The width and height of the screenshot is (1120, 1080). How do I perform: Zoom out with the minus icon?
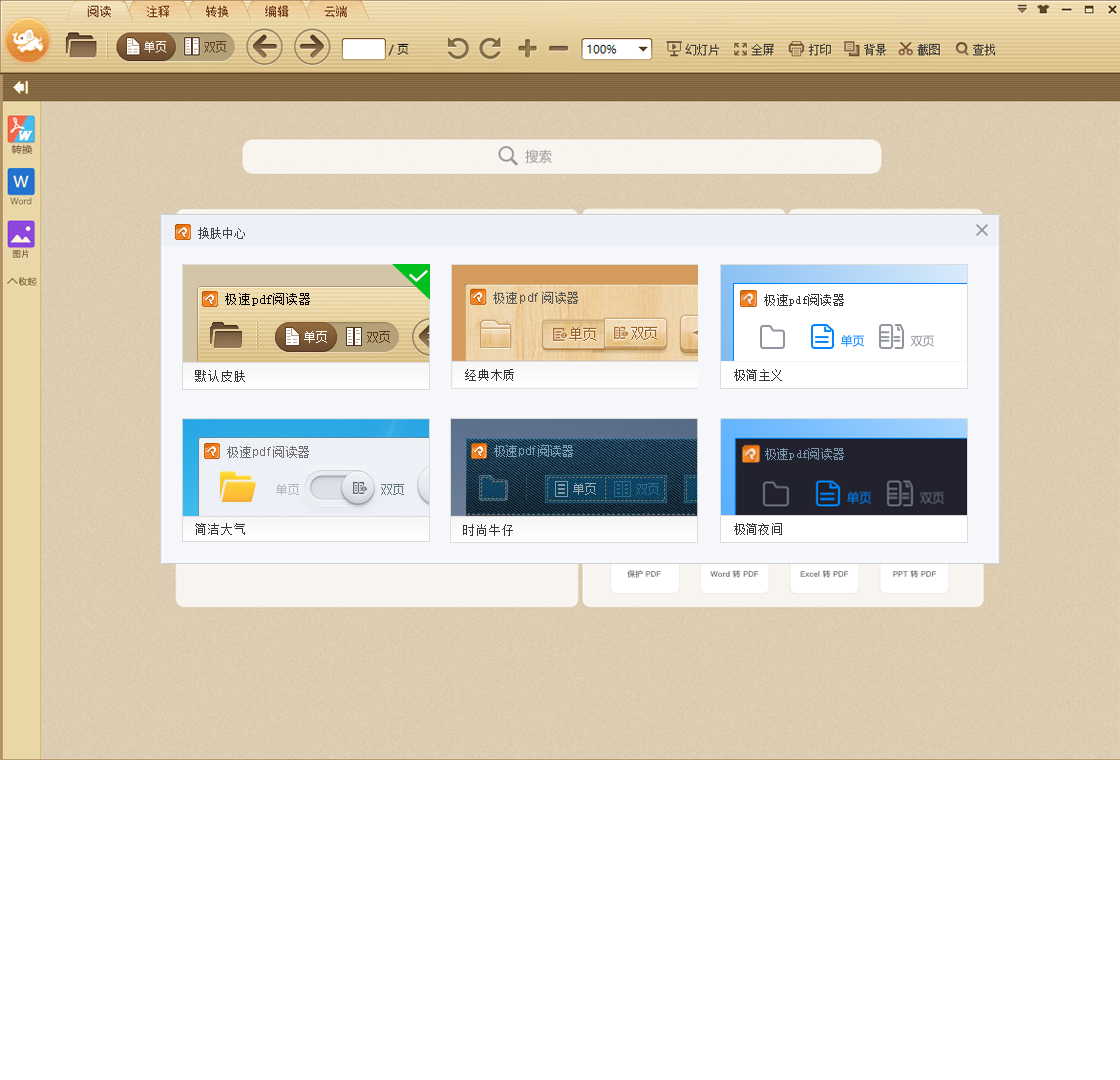(559, 49)
